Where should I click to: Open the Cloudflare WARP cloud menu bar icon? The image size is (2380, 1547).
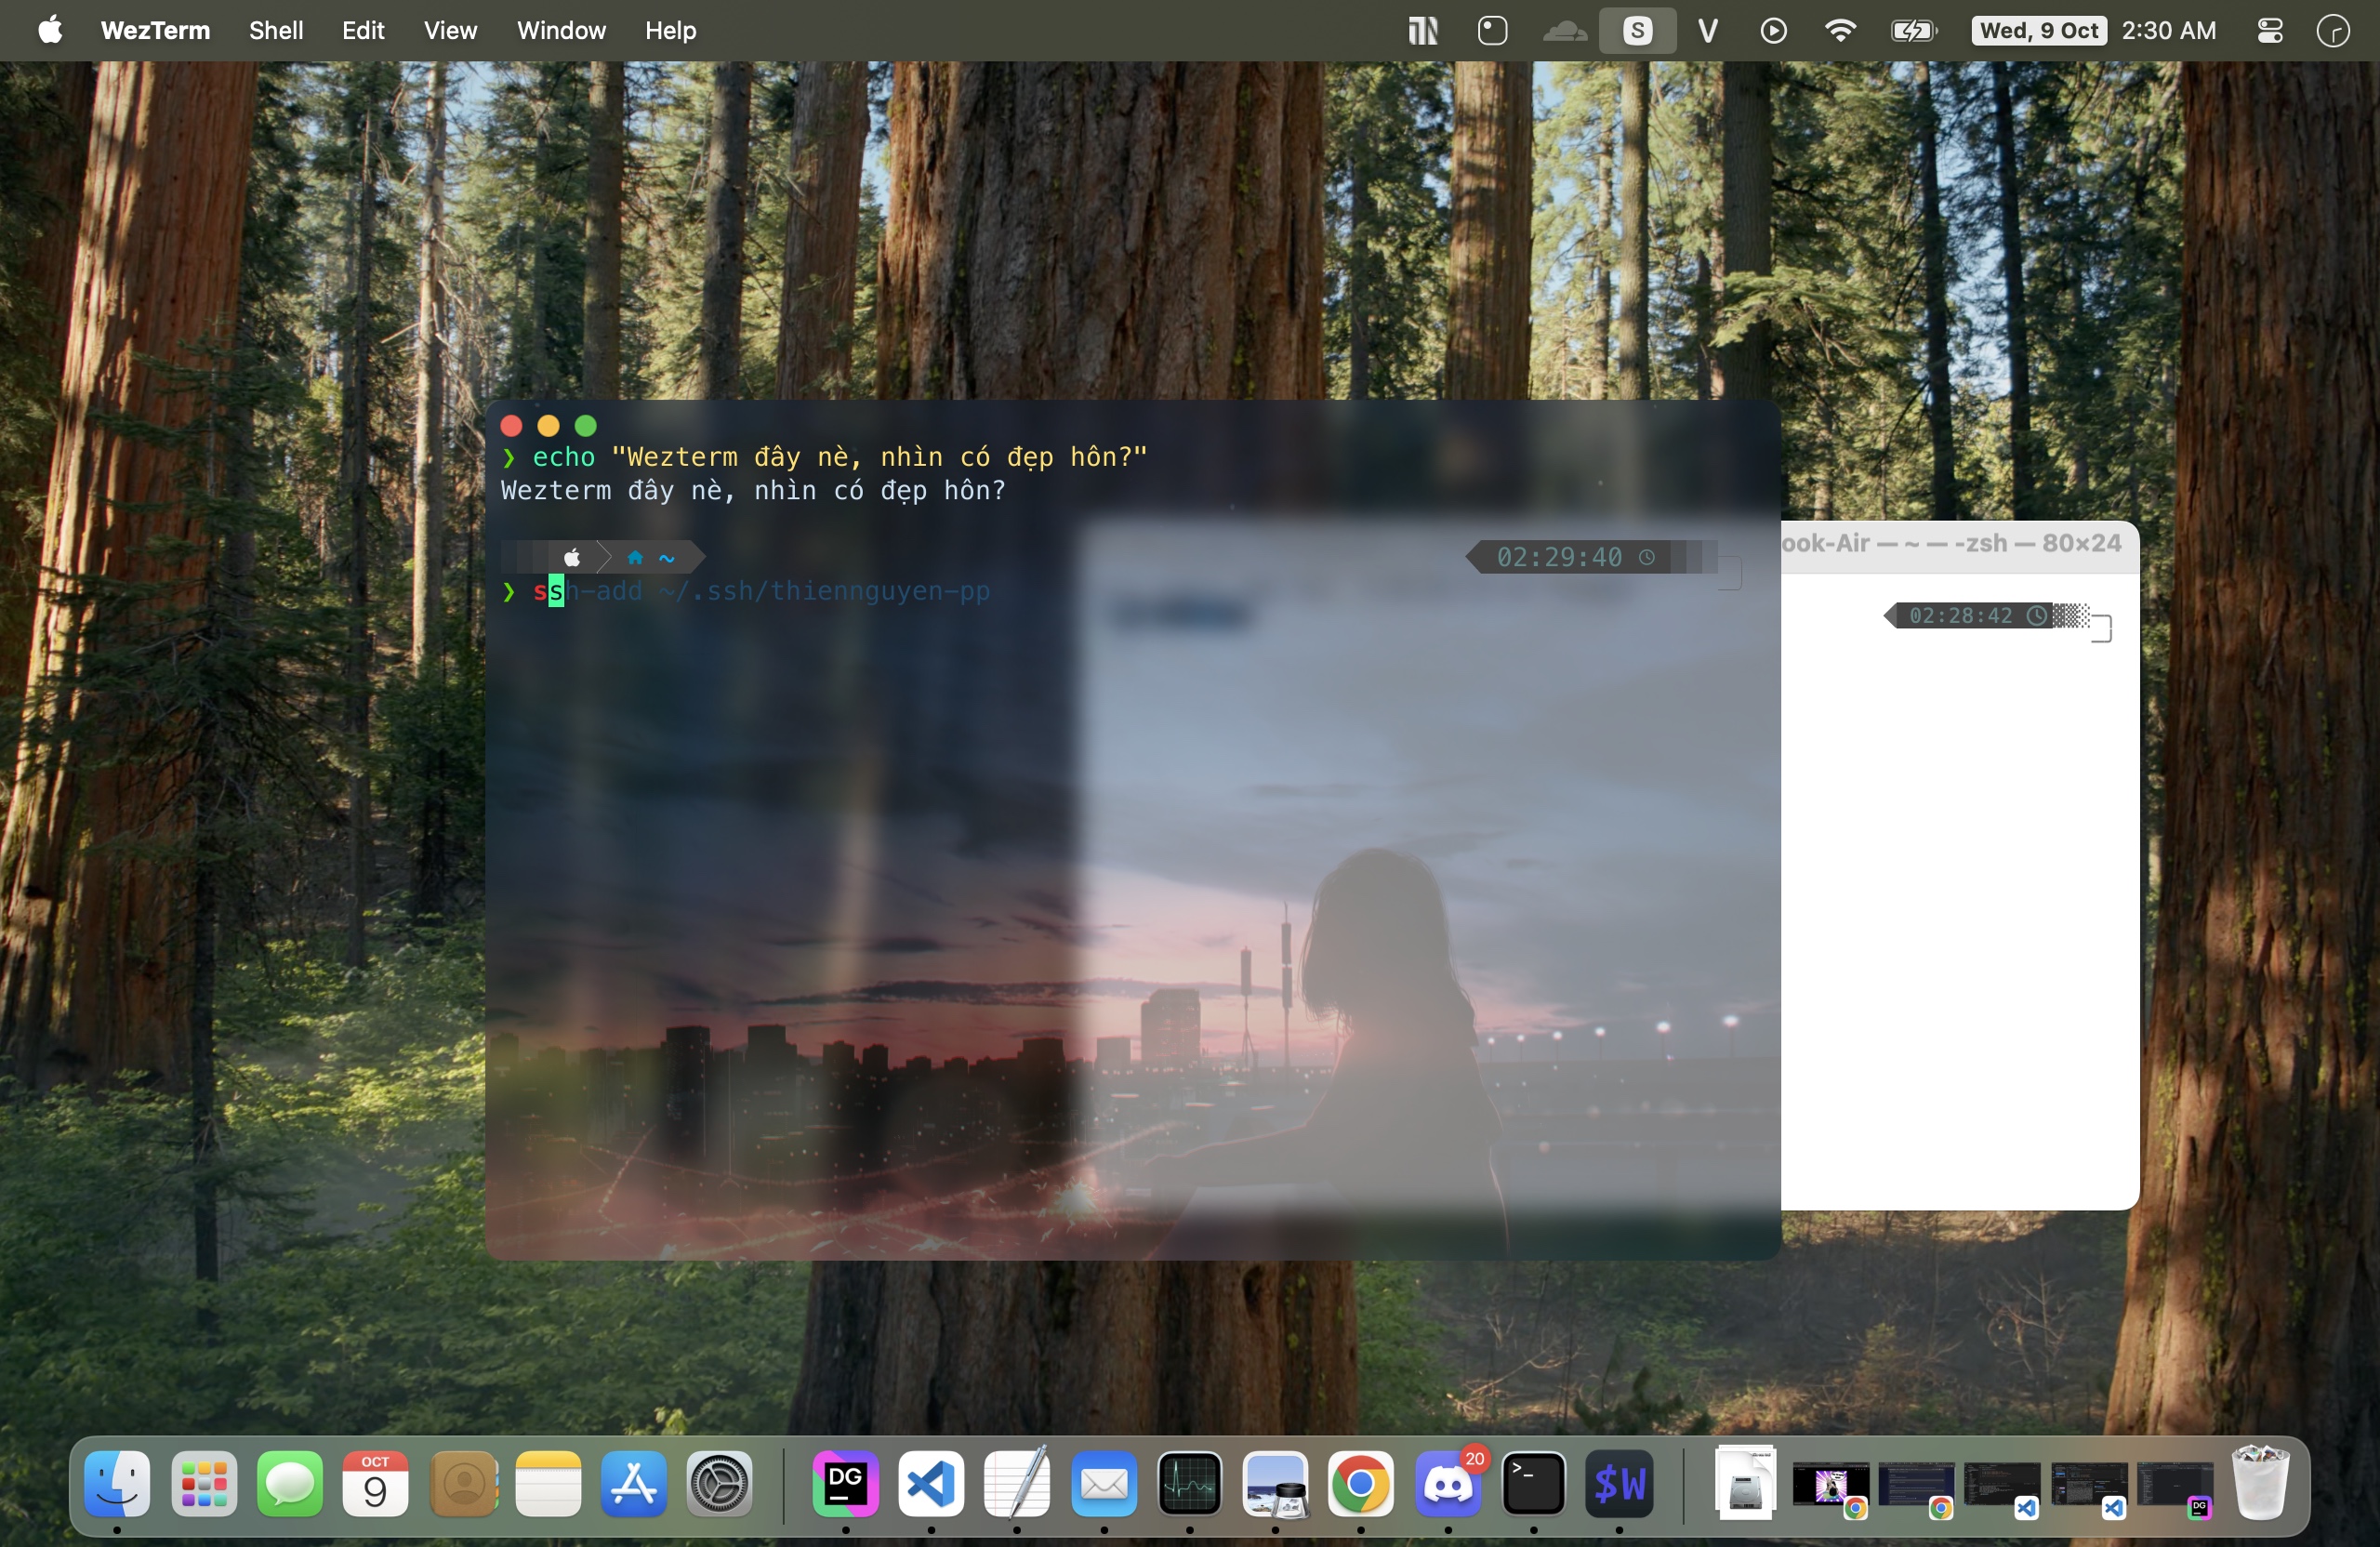point(1564,31)
